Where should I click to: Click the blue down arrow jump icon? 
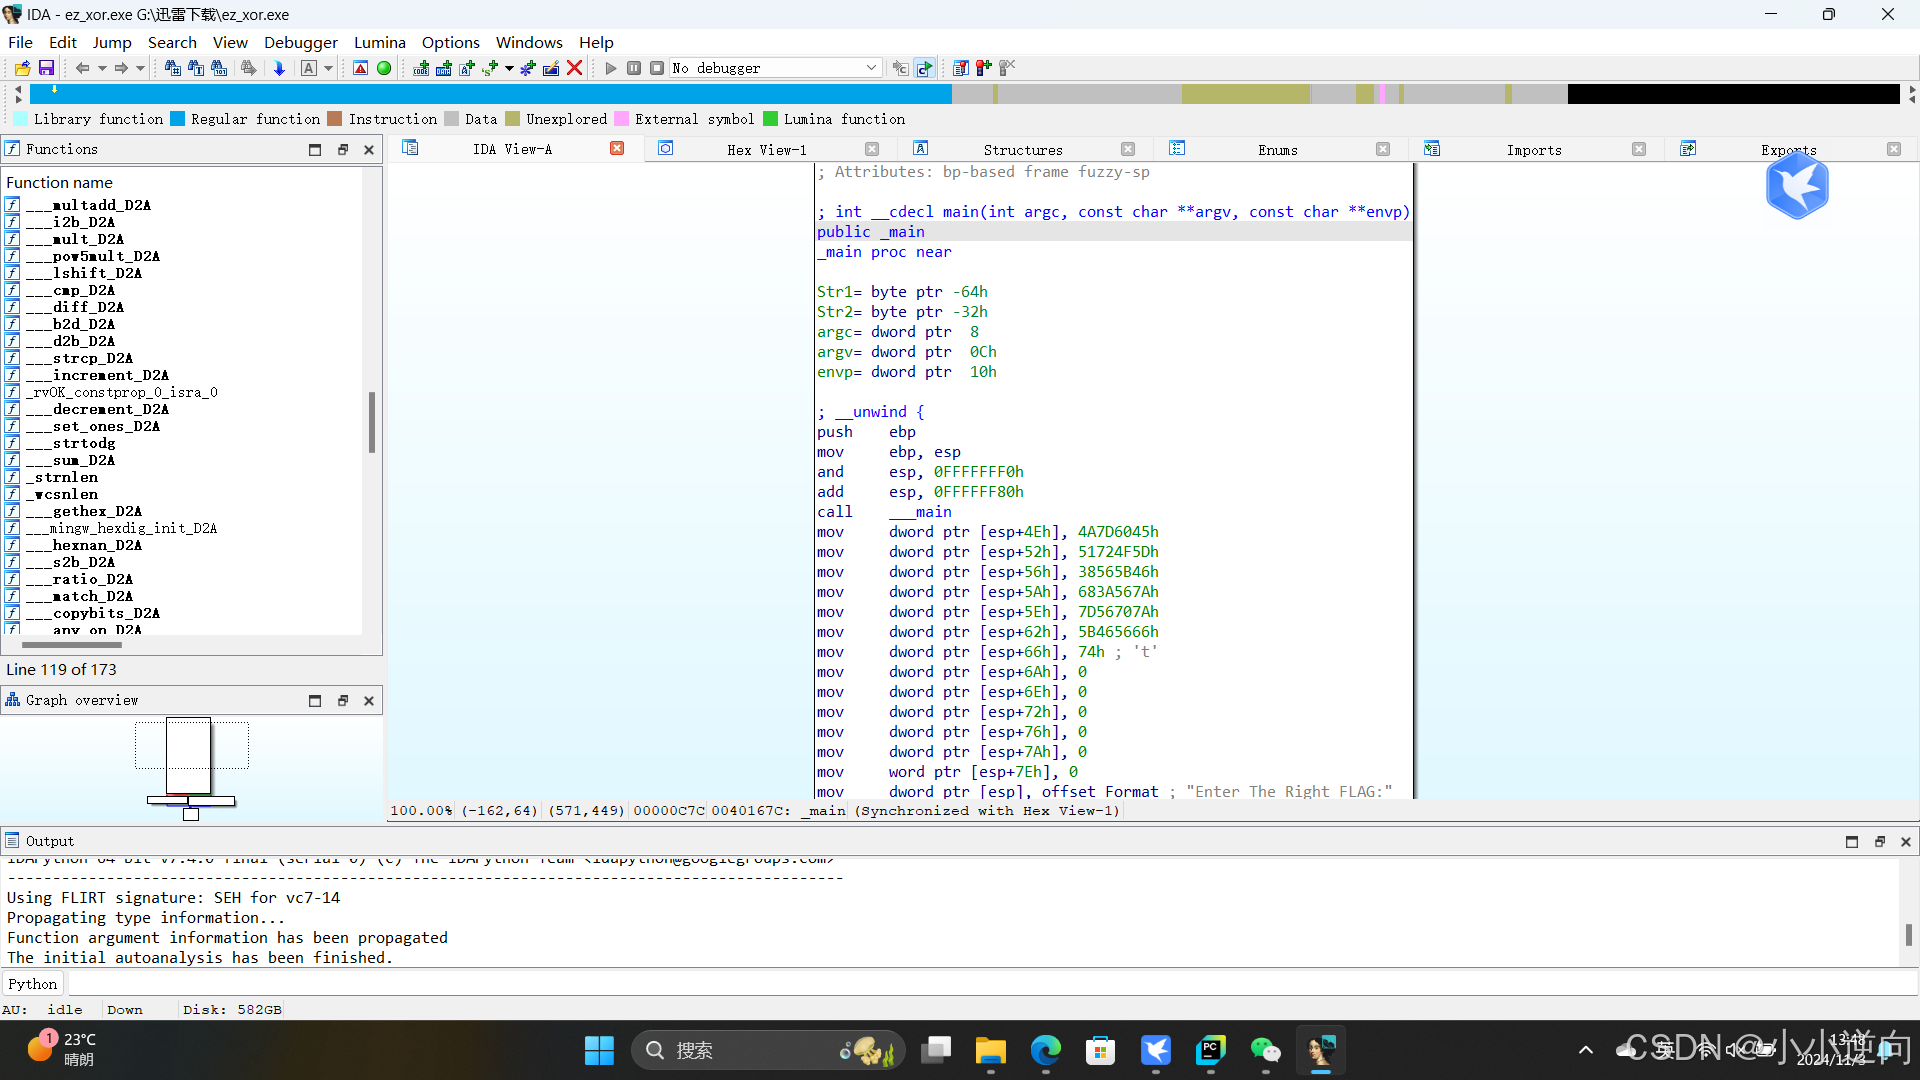tap(279, 68)
